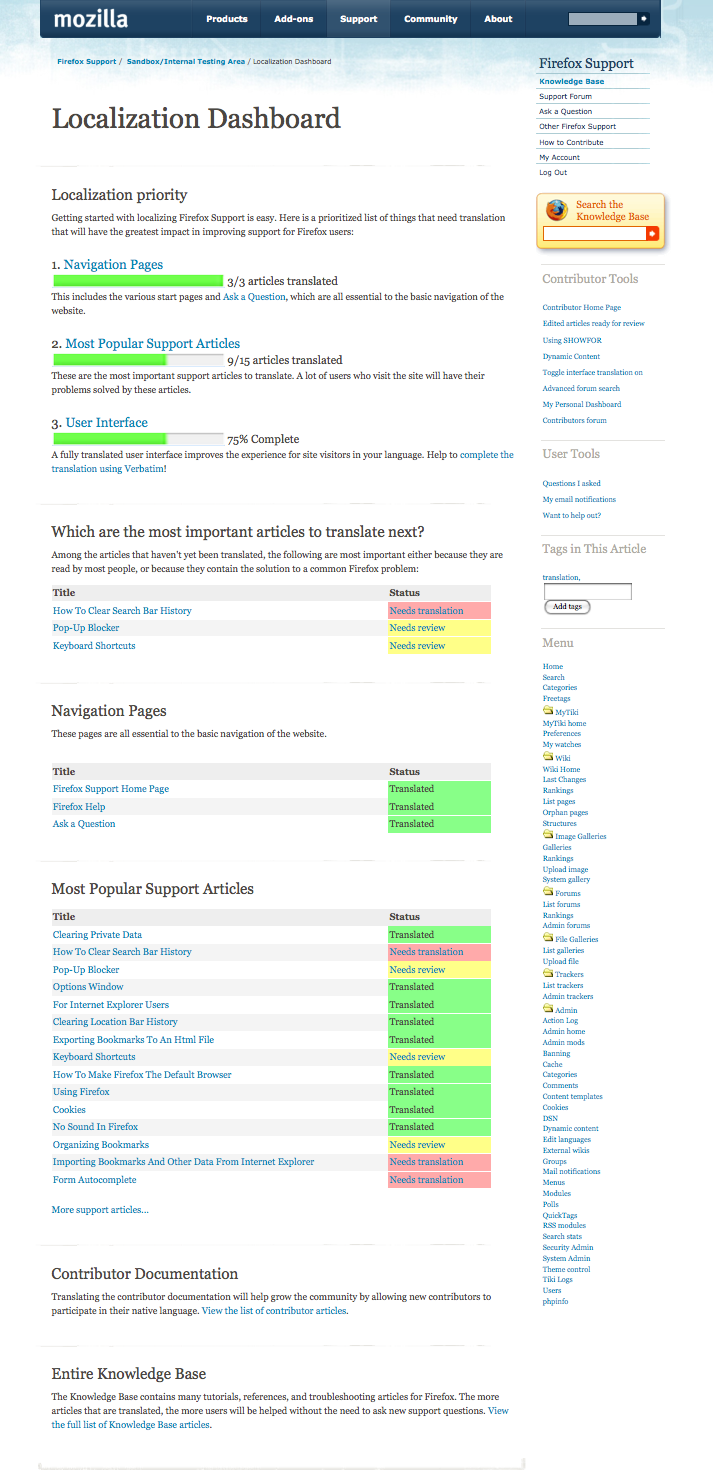713x1470 pixels.
Task: Open the About menu
Action: 498,18
